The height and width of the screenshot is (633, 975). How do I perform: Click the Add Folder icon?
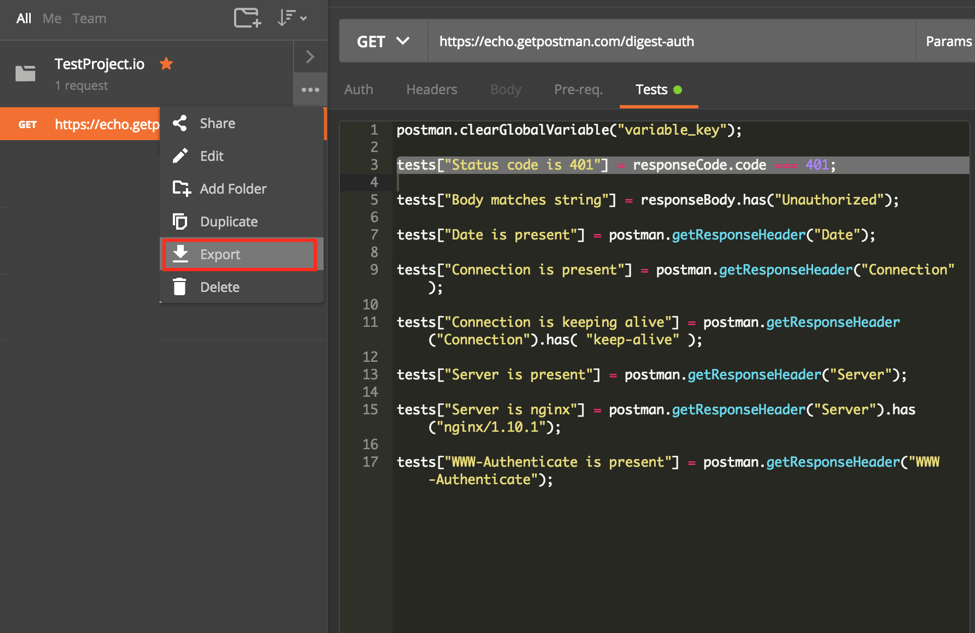[x=181, y=188]
